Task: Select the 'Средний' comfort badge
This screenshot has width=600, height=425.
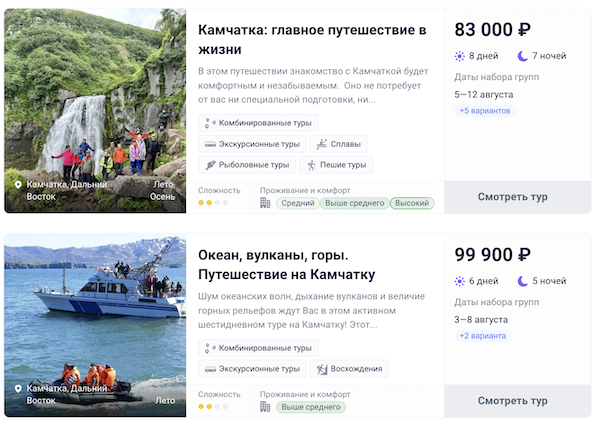Action: pos(298,203)
